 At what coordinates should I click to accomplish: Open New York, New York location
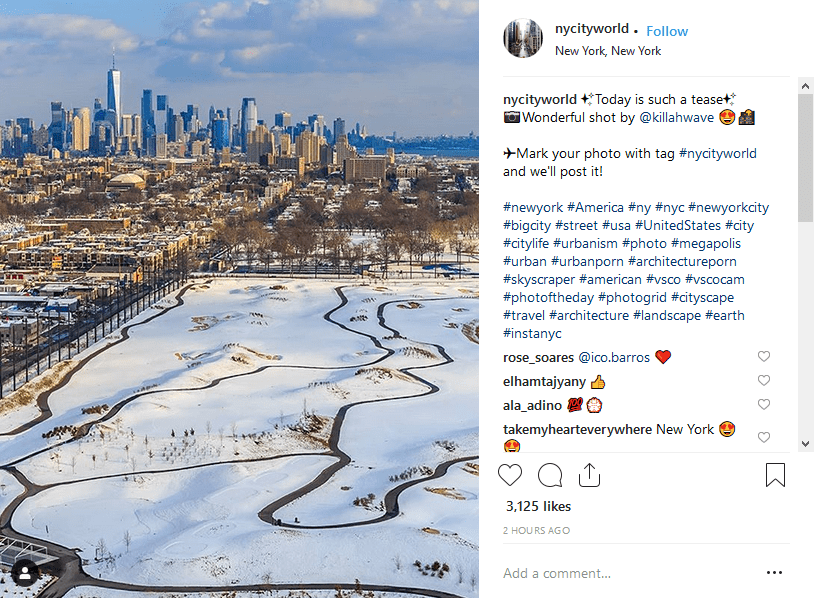(x=608, y=51)
